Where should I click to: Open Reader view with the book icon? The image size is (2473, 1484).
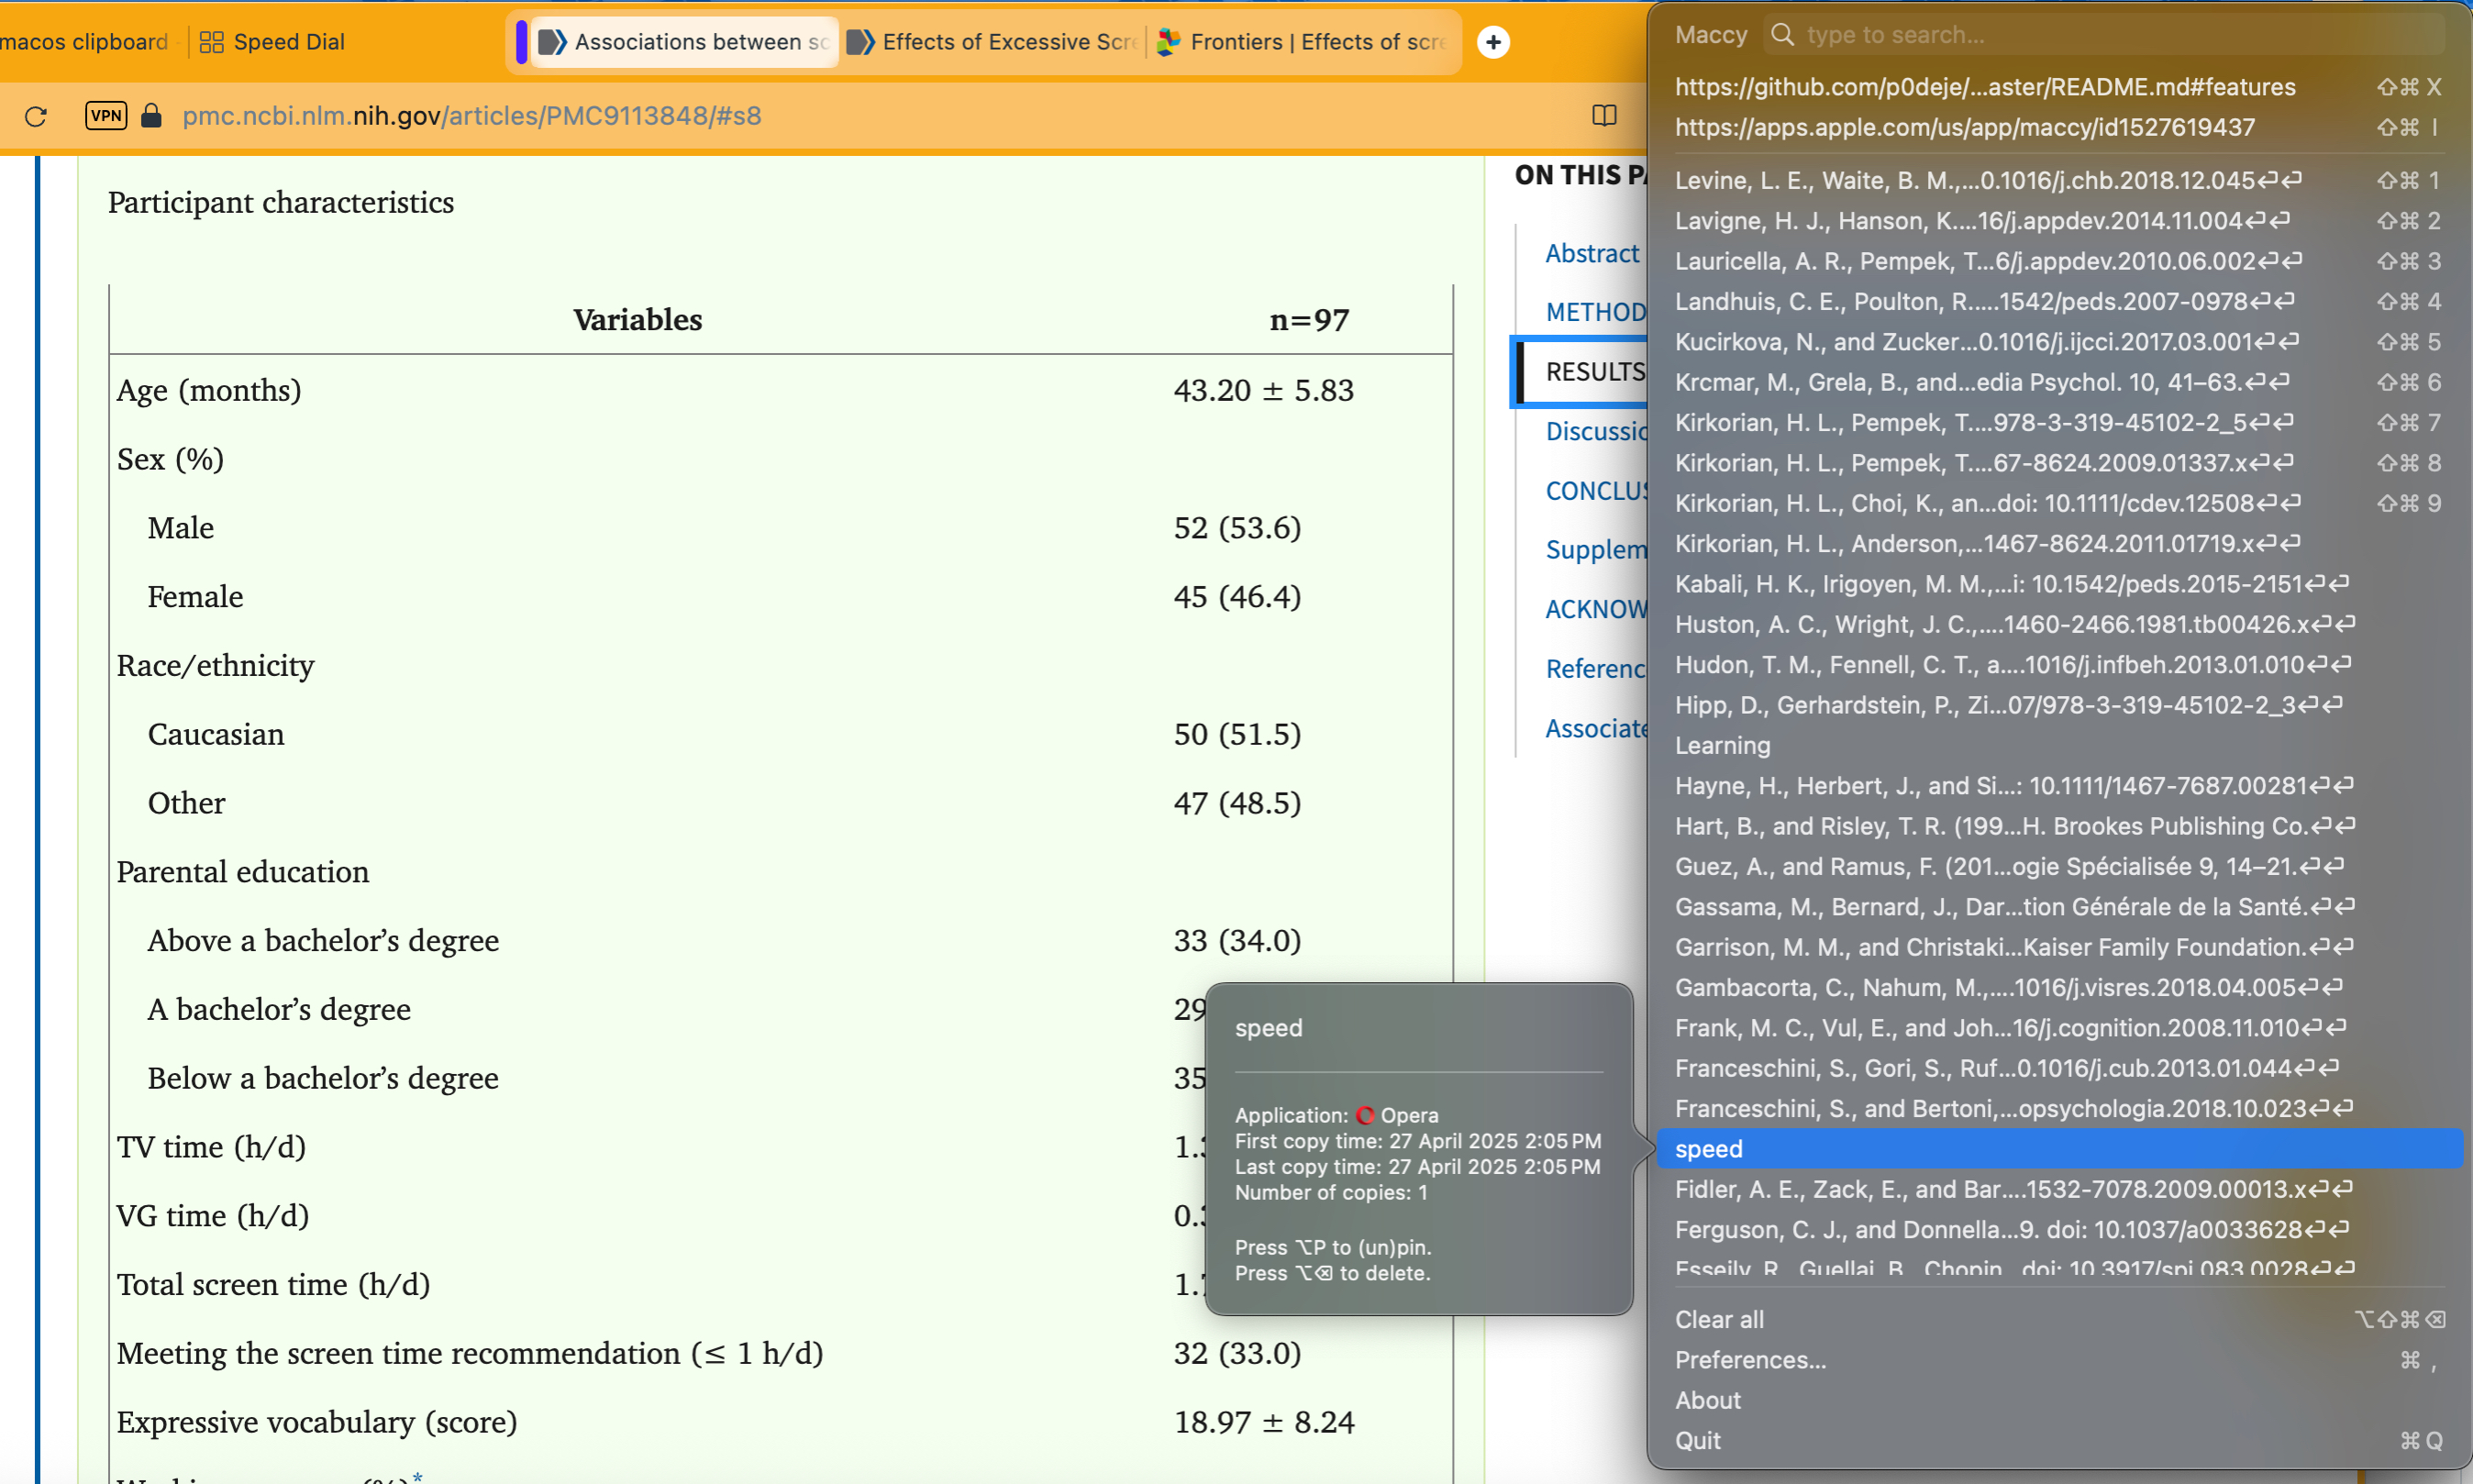pyautogui.click(x=1604, y=116)
